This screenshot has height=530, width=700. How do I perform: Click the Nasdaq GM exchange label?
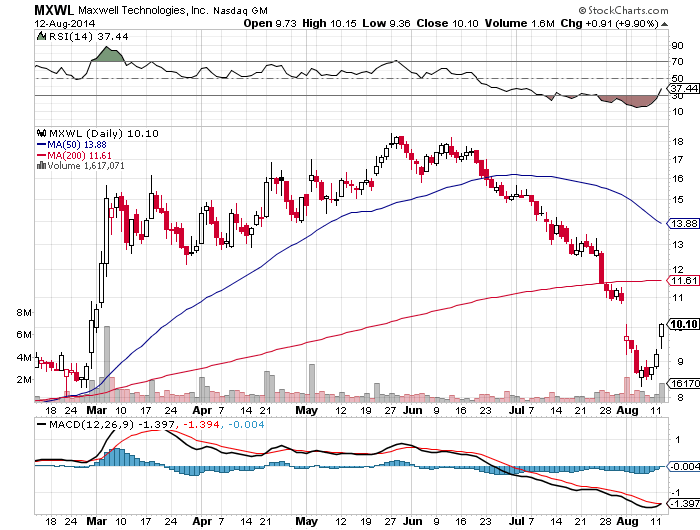point(240,11)
